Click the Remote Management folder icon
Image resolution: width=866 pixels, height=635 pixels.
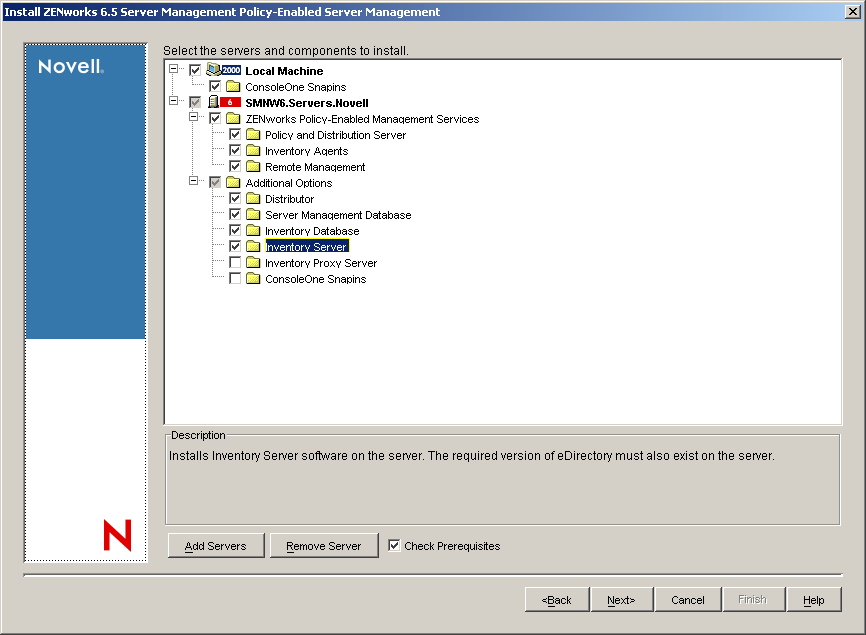point(253,166)
